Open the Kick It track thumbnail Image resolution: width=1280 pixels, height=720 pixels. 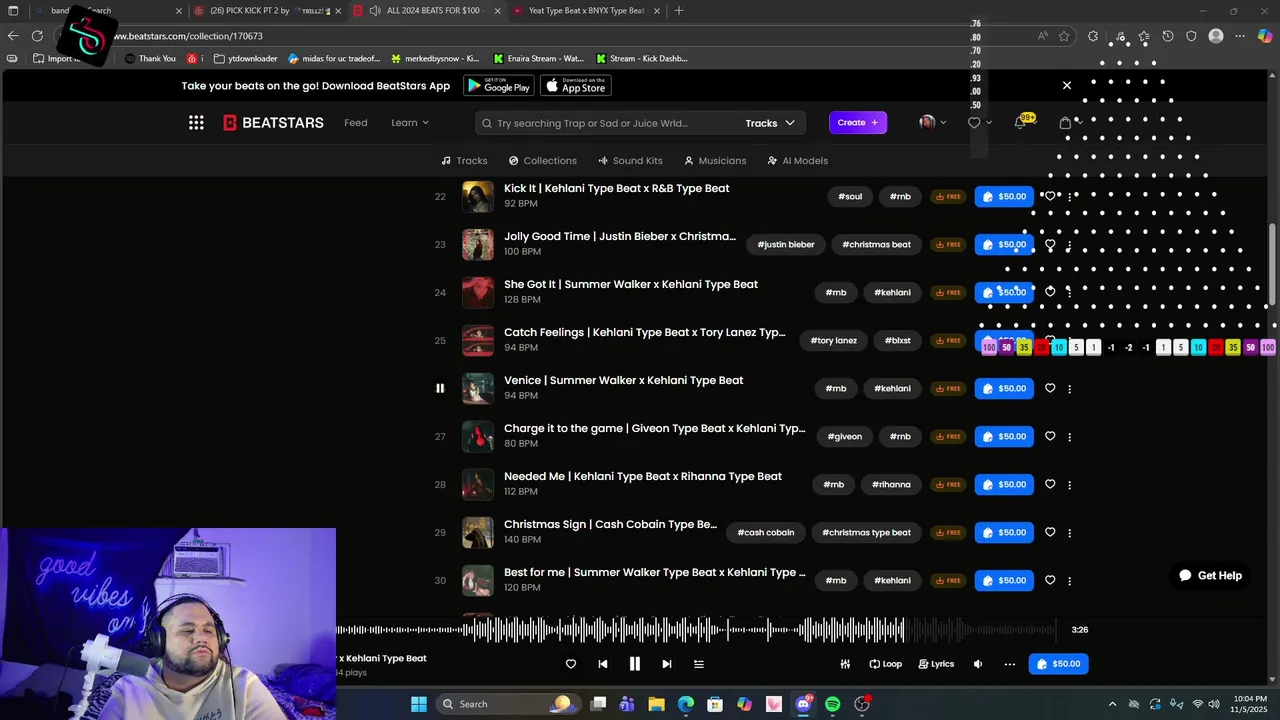[x=478, y=197]
